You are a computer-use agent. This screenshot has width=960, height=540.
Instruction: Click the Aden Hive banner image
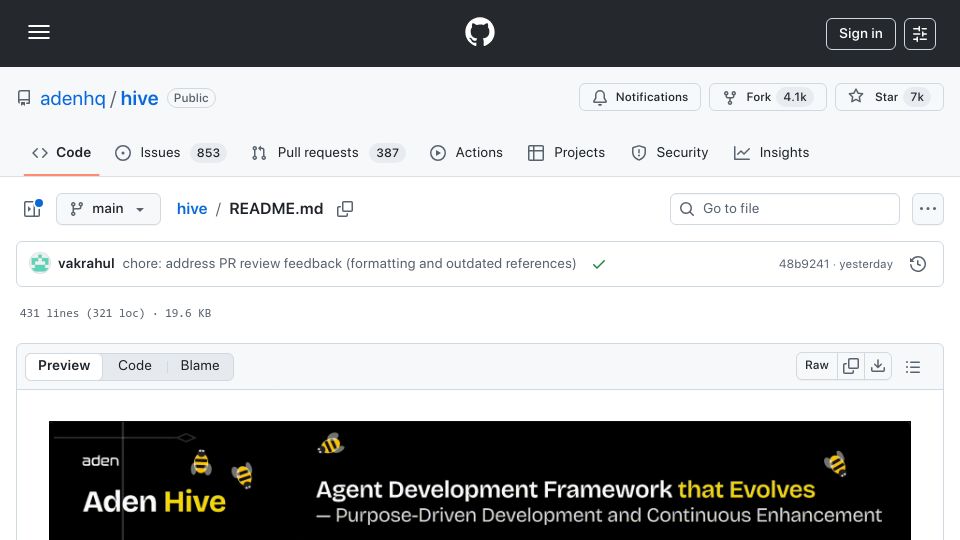pos(479,480)
